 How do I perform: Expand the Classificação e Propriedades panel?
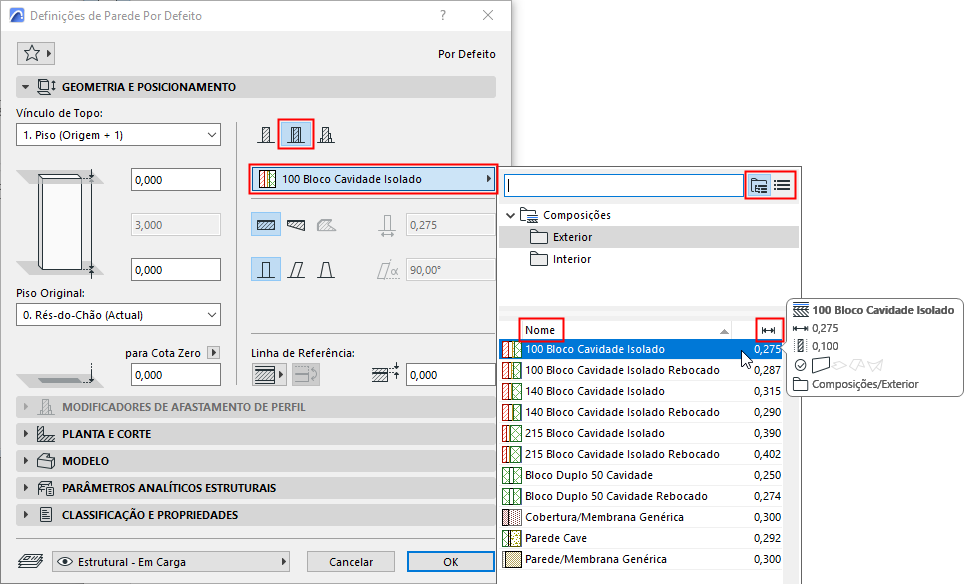point(25,515)
